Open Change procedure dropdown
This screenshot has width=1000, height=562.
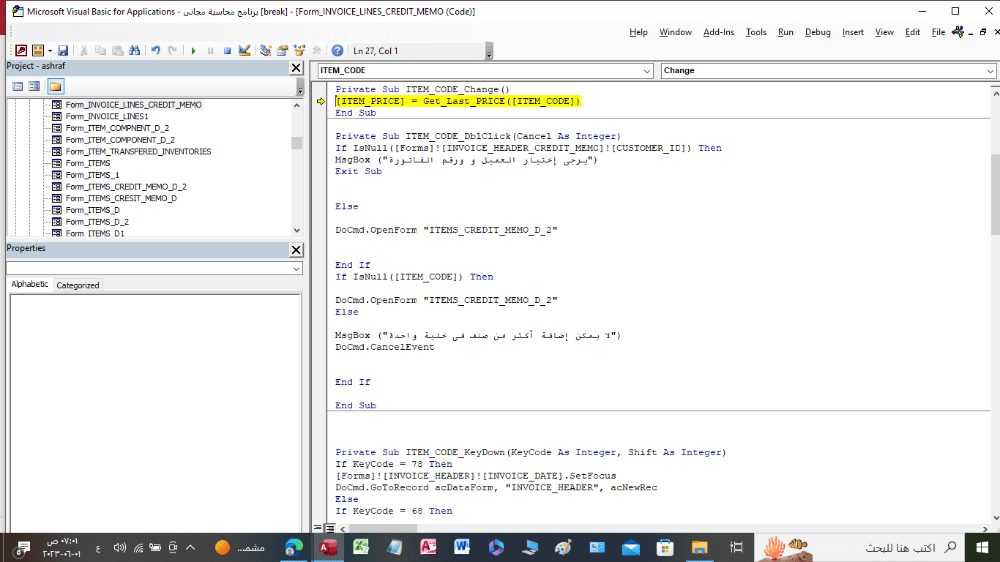click(990, 71)
